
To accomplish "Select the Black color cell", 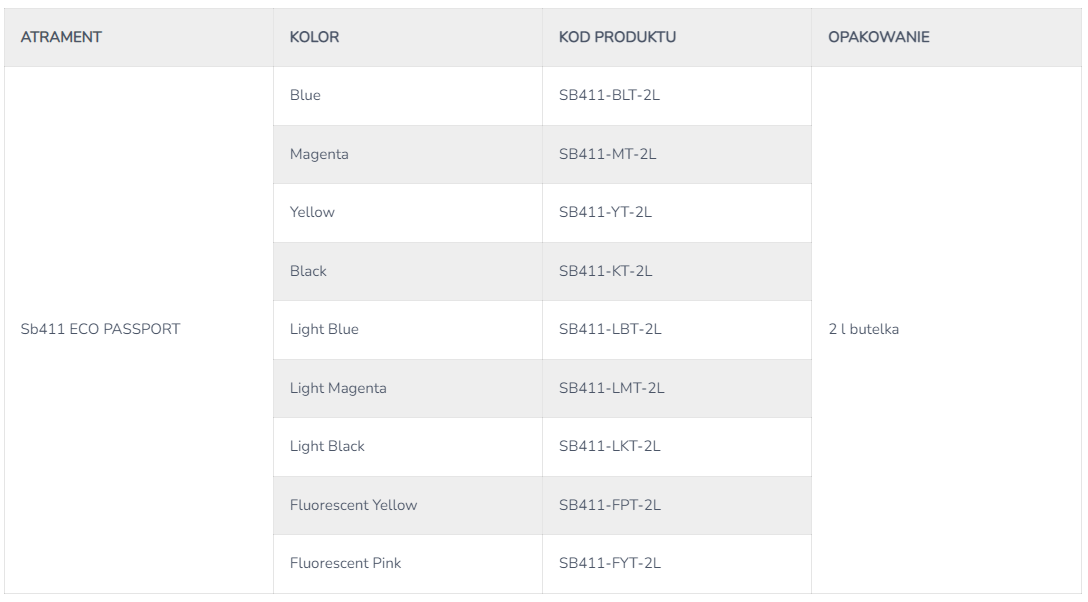I will (308, 271).
